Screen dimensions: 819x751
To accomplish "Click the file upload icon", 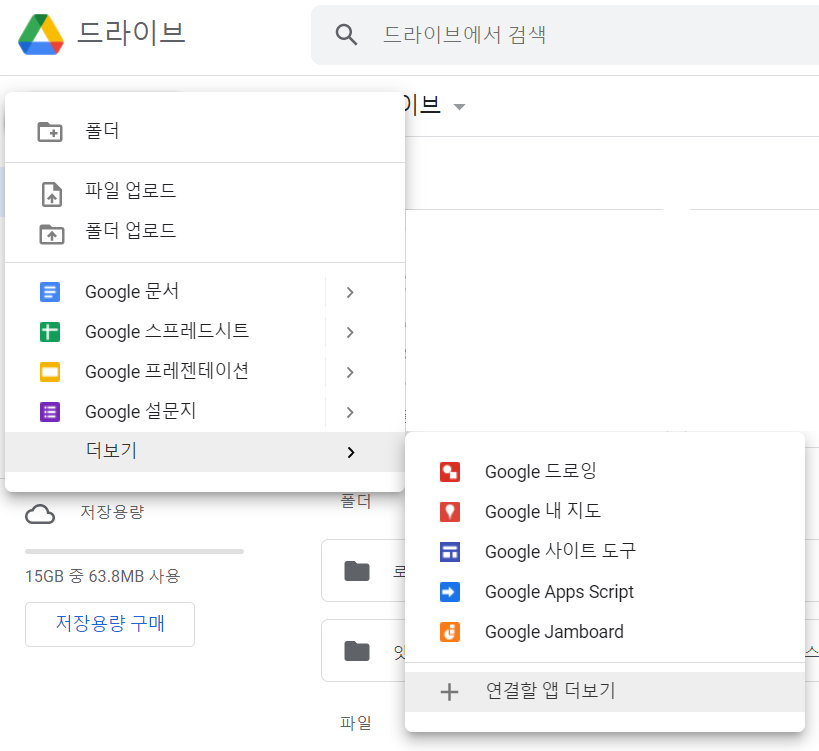I will pos(52,194).
